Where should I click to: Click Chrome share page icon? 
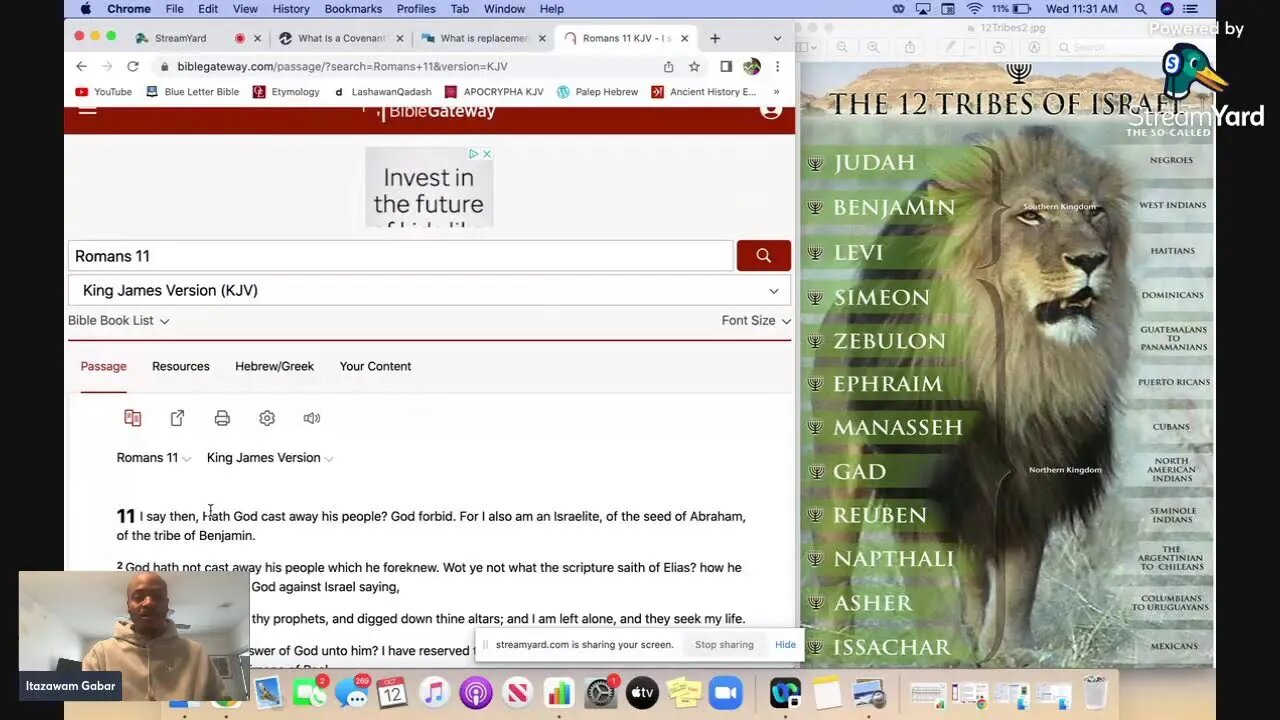coord(668,66)
